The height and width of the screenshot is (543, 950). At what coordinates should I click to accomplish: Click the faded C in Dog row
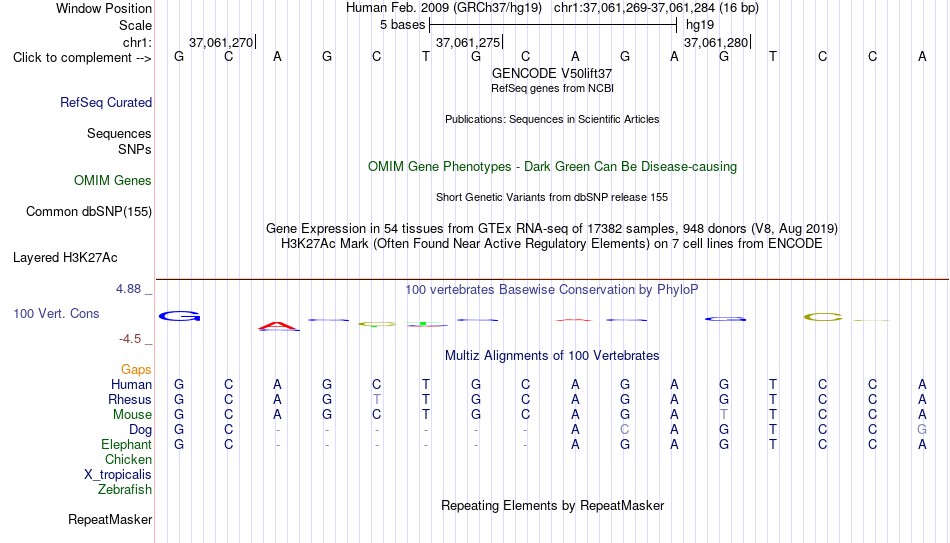625,430
